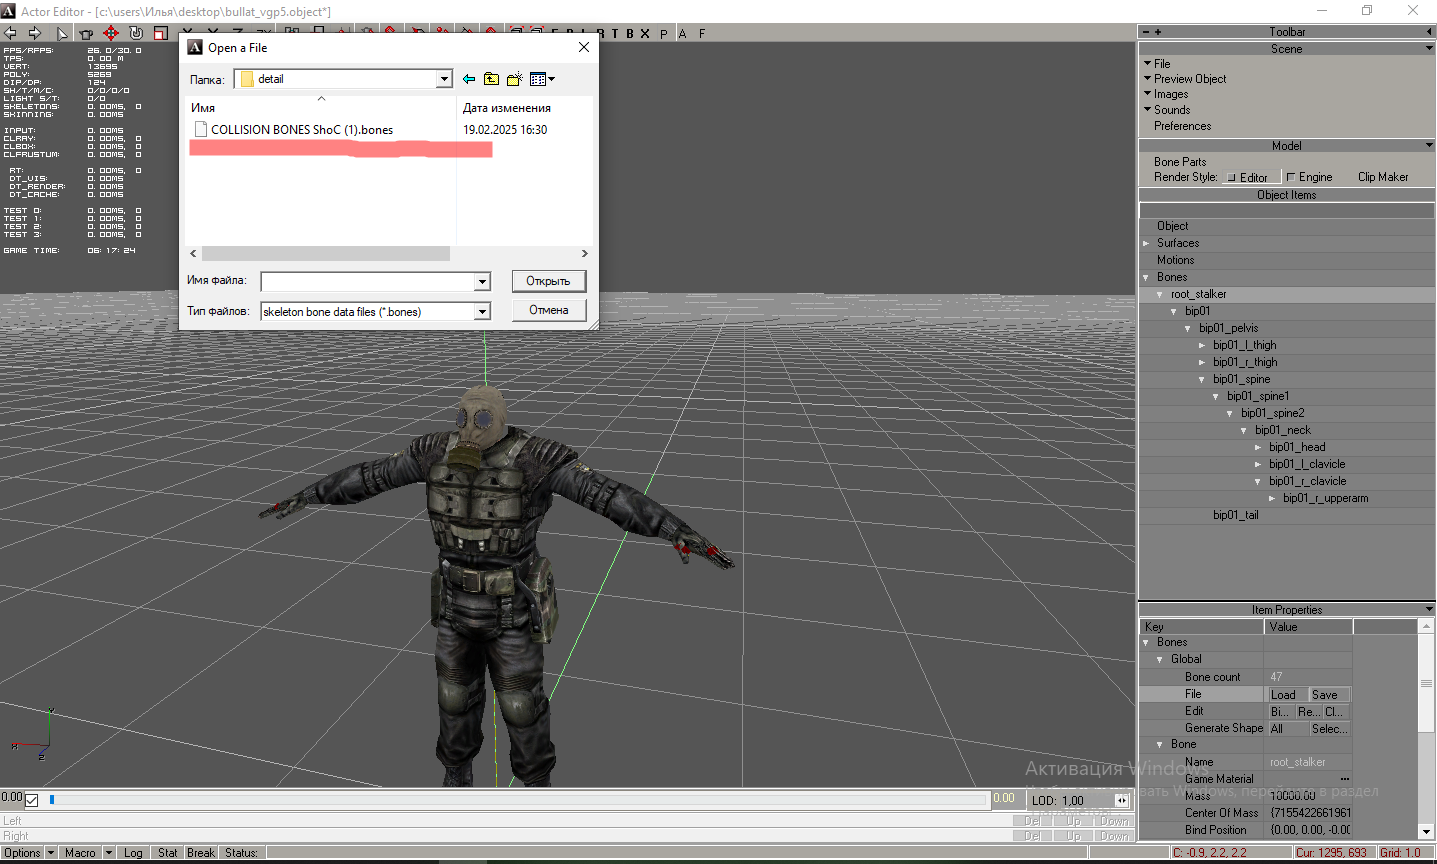This screenshot has height=864, width=1437.
Task: Expand the Surfaces item in Object Items
Action: [x=1146, y=243]
